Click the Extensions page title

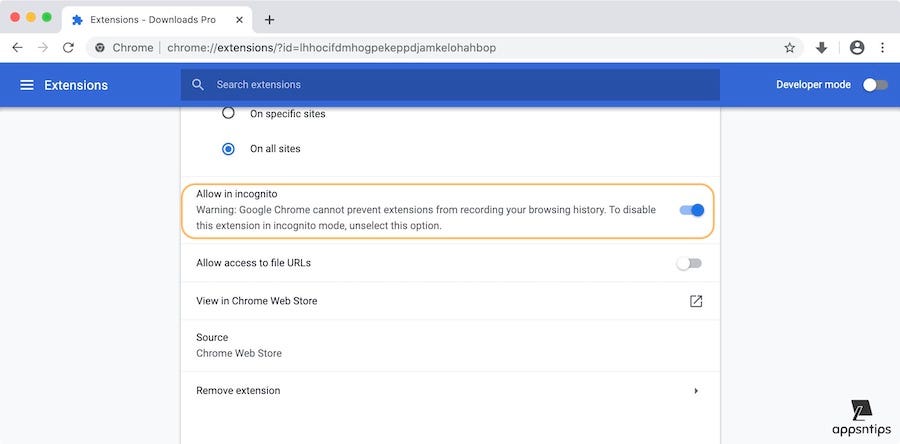point(76,85)
